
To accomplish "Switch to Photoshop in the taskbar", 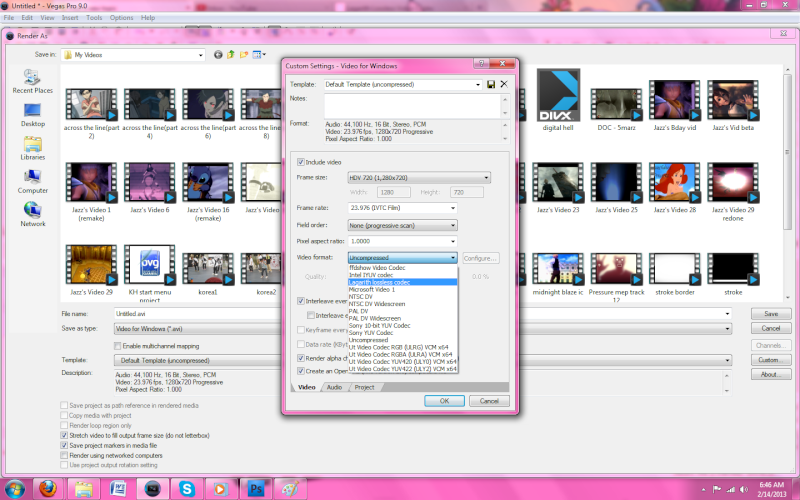I will (x=255, y=489).
